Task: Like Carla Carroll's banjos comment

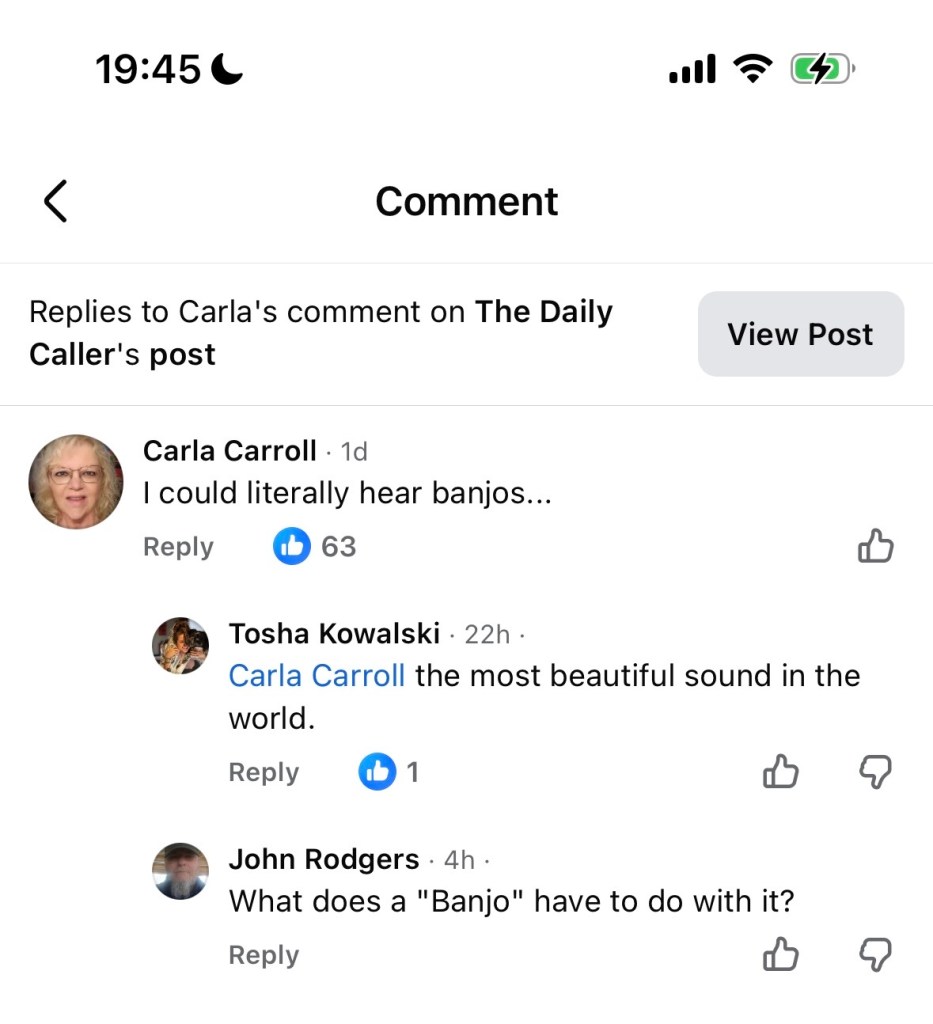Action: pos(875,547)
